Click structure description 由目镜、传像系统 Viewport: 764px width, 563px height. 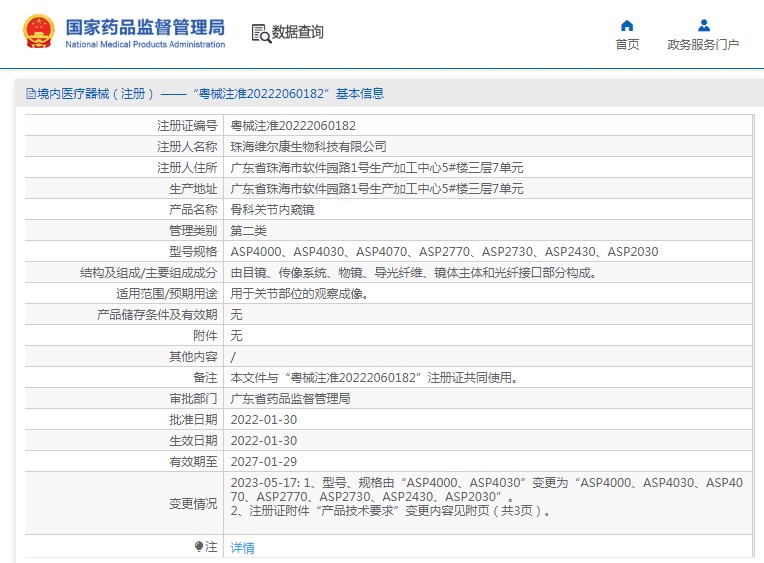[x=414, y=272]
